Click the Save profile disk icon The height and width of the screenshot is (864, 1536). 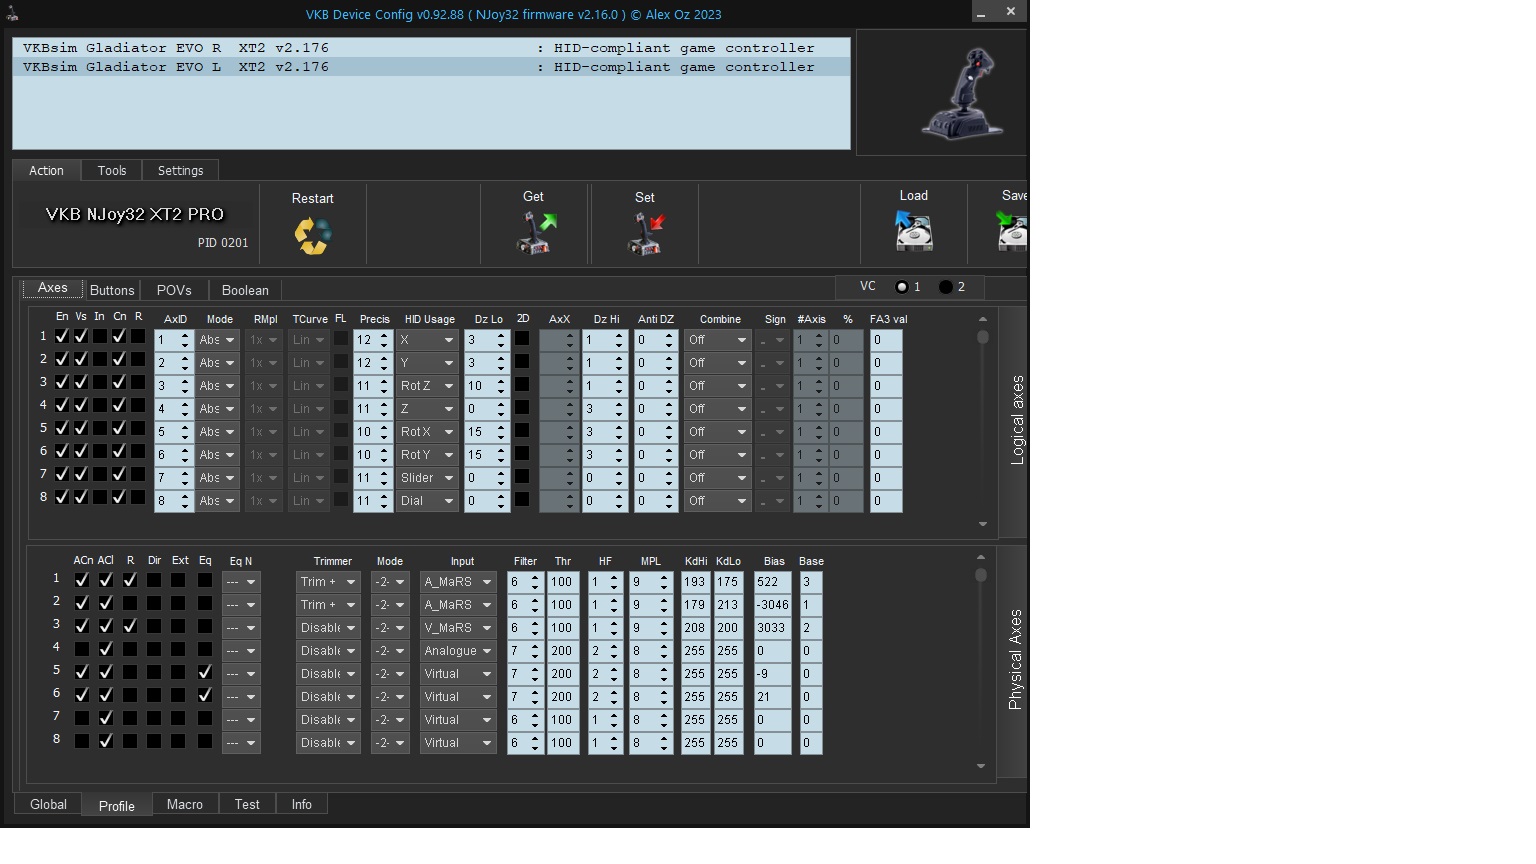pyautogui.click(x=1012, y=231)
